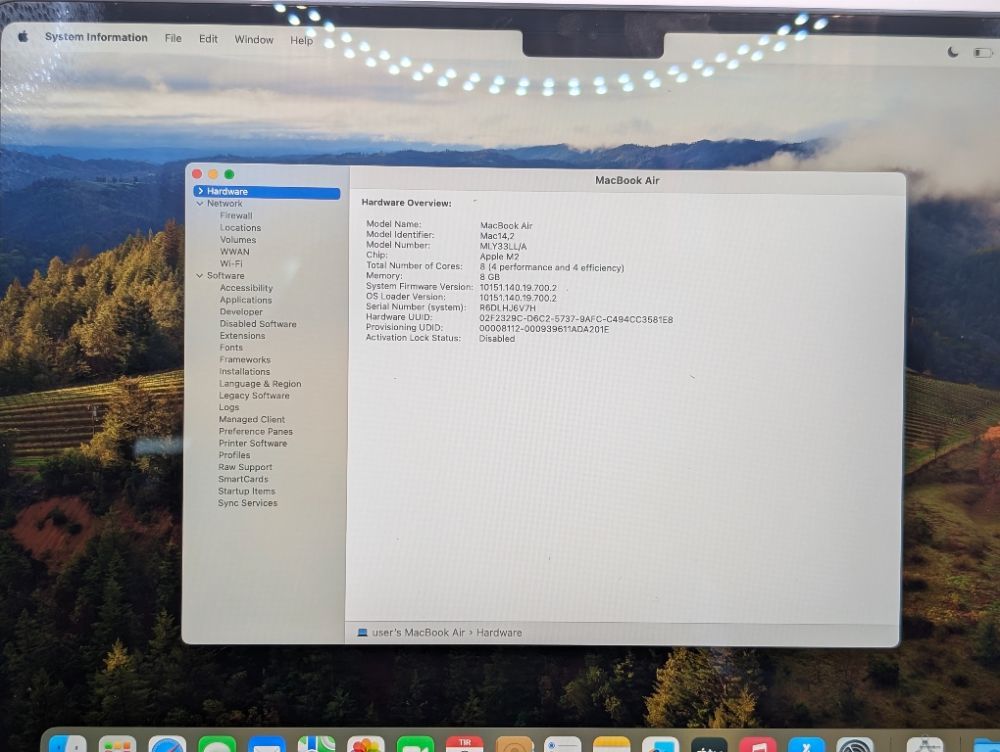Open Messages from the Dock
Viewport: 1000px width, 752px height.
coord(217,744)
